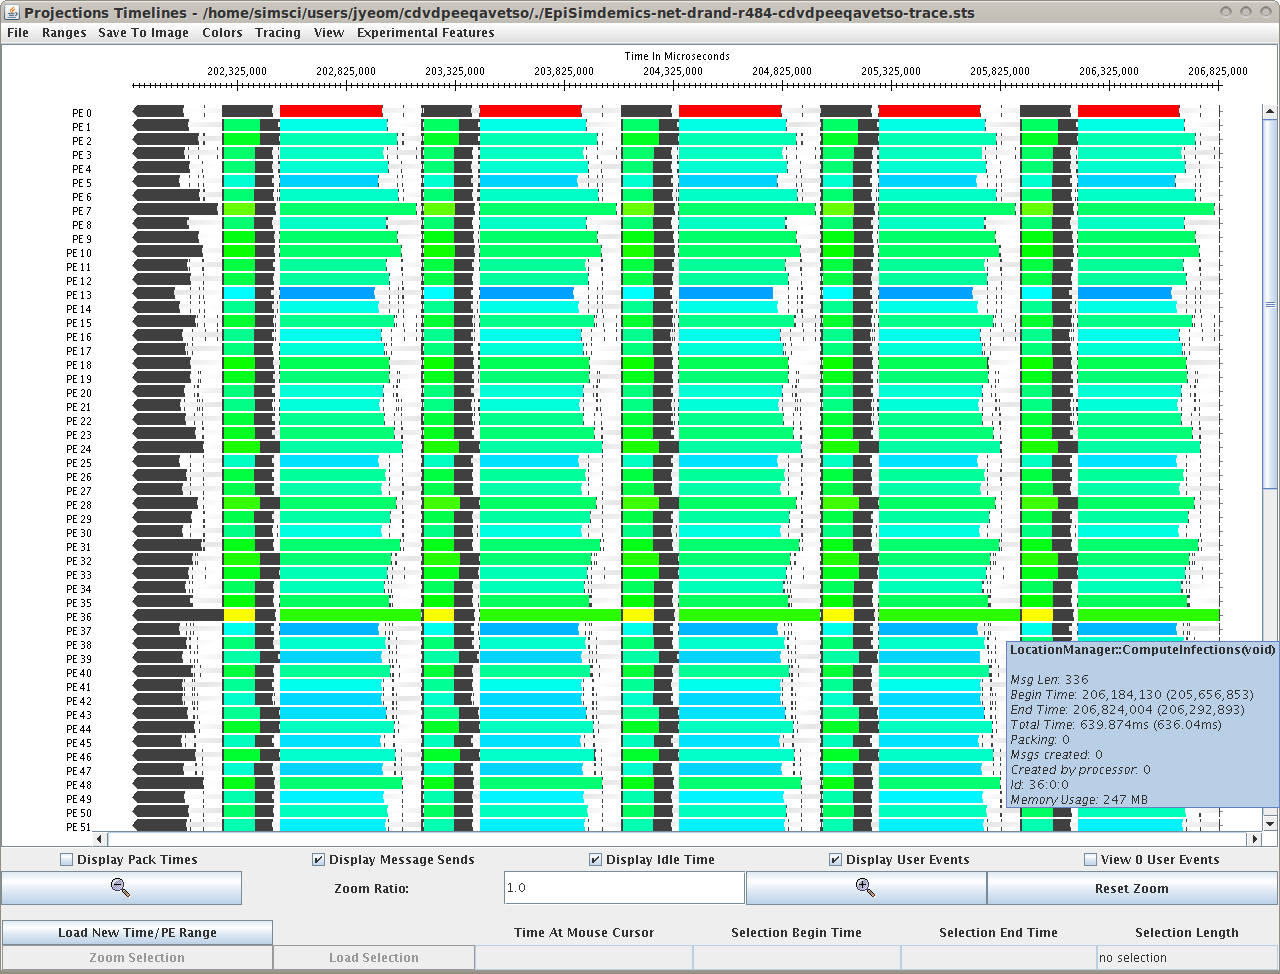1280x974 pixels.
Task: Click the vertical scrollbar down arrow
Action: pyautogui.click(x=1270, y=823)
